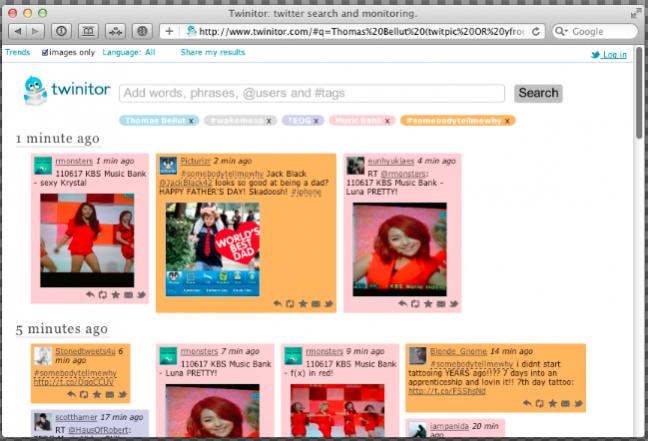Open World's Best Dad image thumbnail
This screenshot has height=441, width=648.
pos(212,249)
